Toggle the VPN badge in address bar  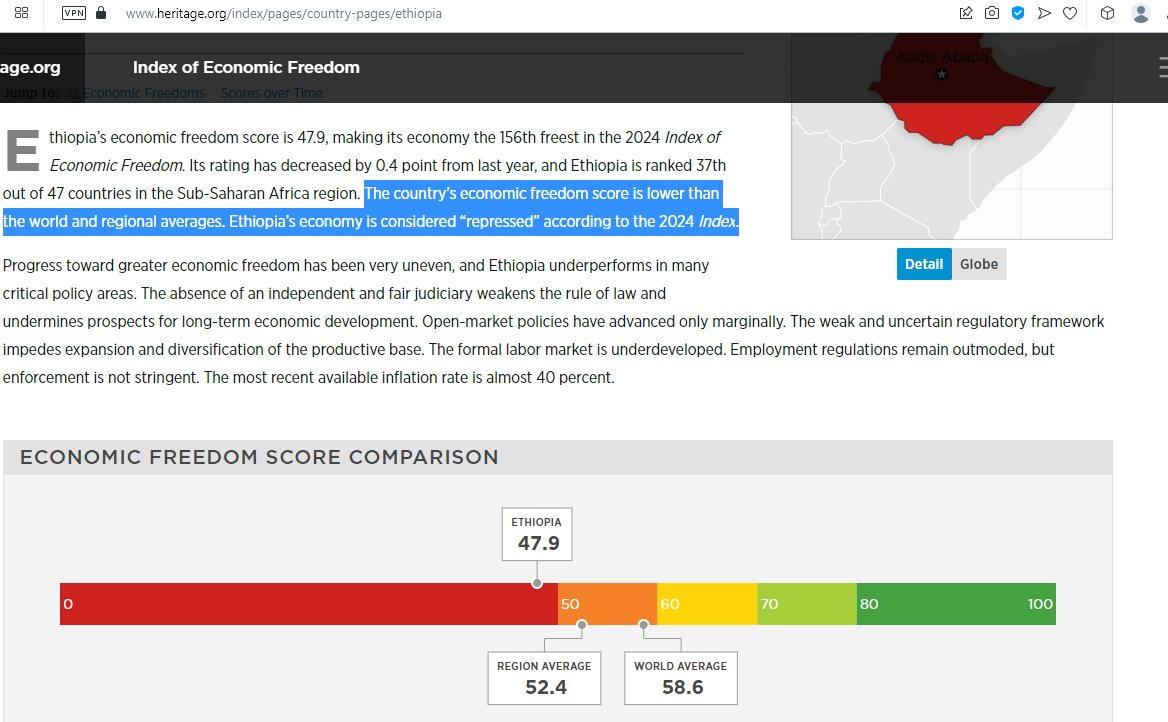pos(74,13)
